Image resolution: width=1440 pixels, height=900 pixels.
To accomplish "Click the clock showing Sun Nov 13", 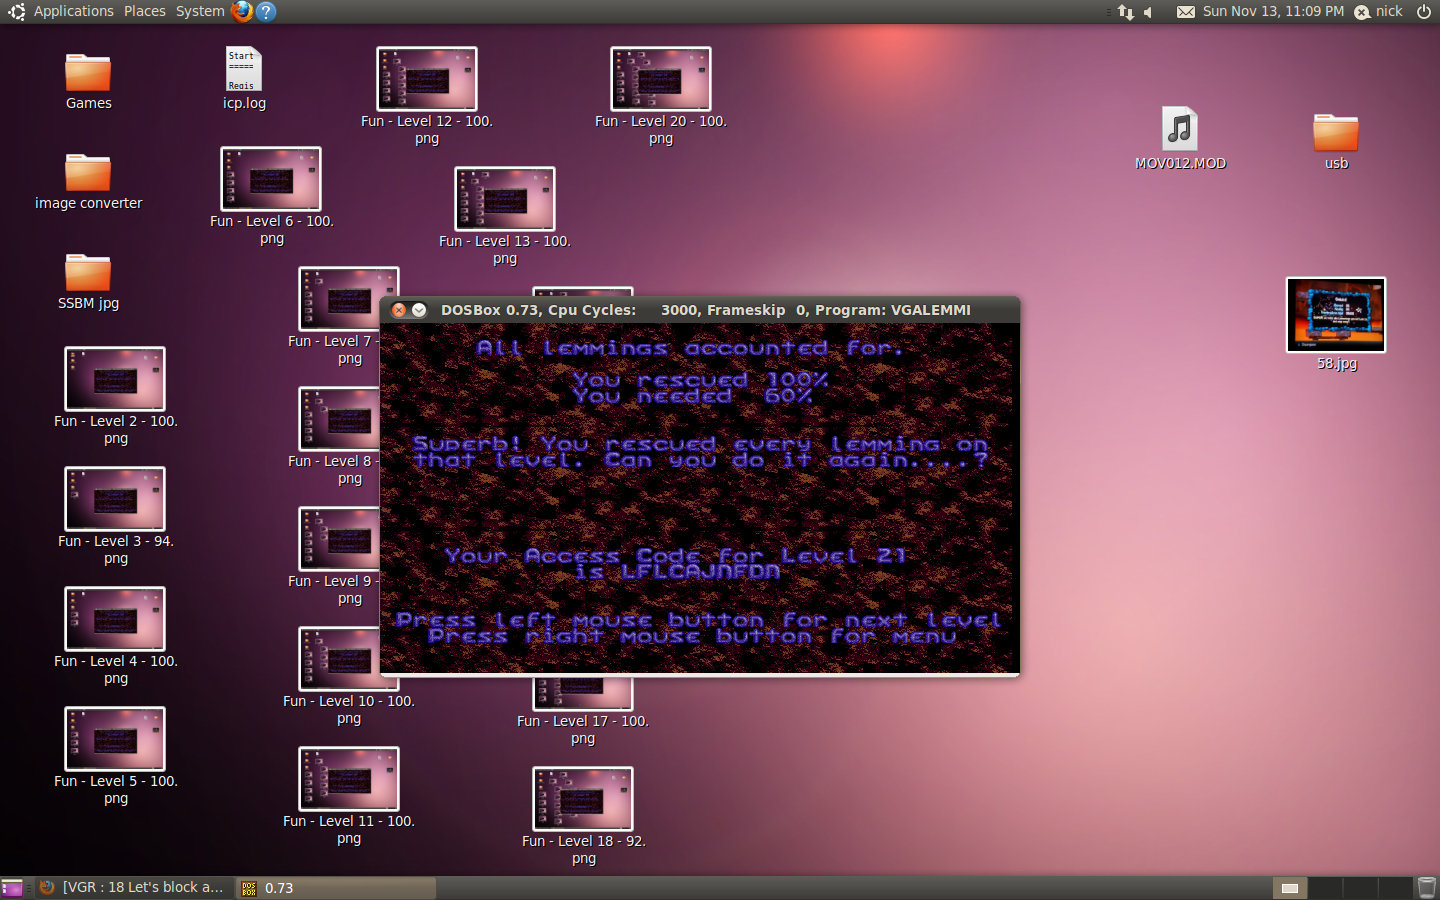I will click(x=1273, y=11).
